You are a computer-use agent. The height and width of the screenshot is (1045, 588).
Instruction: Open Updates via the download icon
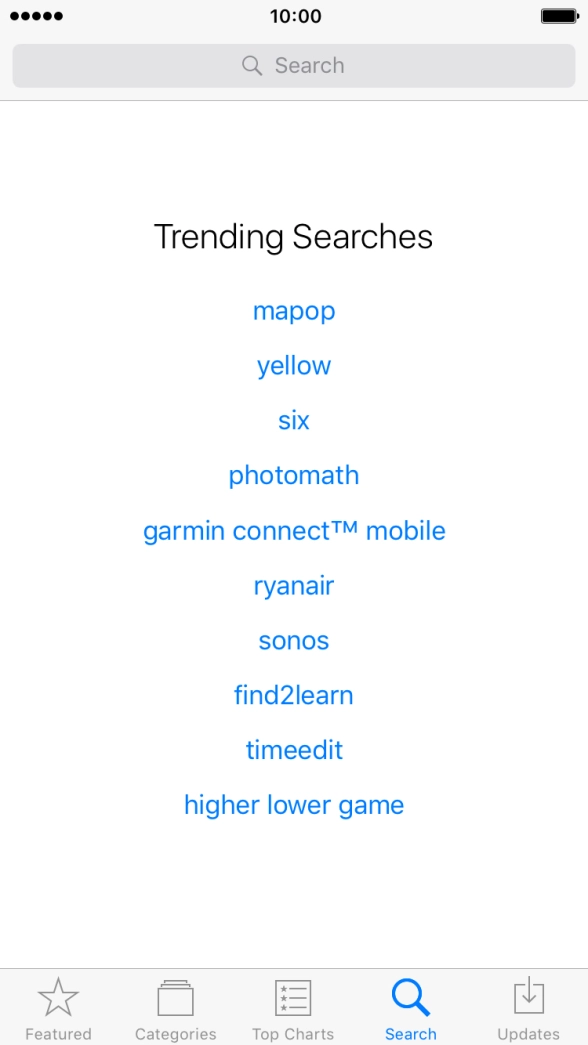[x=528, y=996]
